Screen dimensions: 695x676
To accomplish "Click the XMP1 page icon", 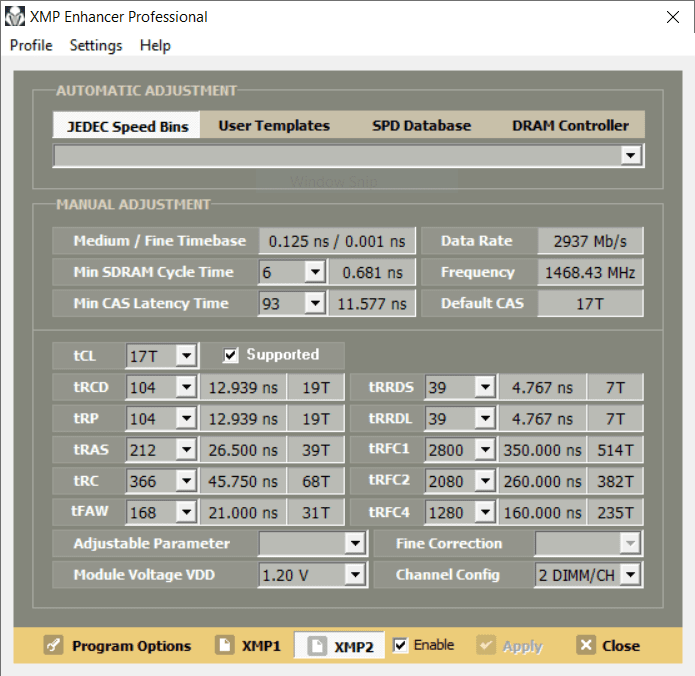I will (x=225, y=645).
